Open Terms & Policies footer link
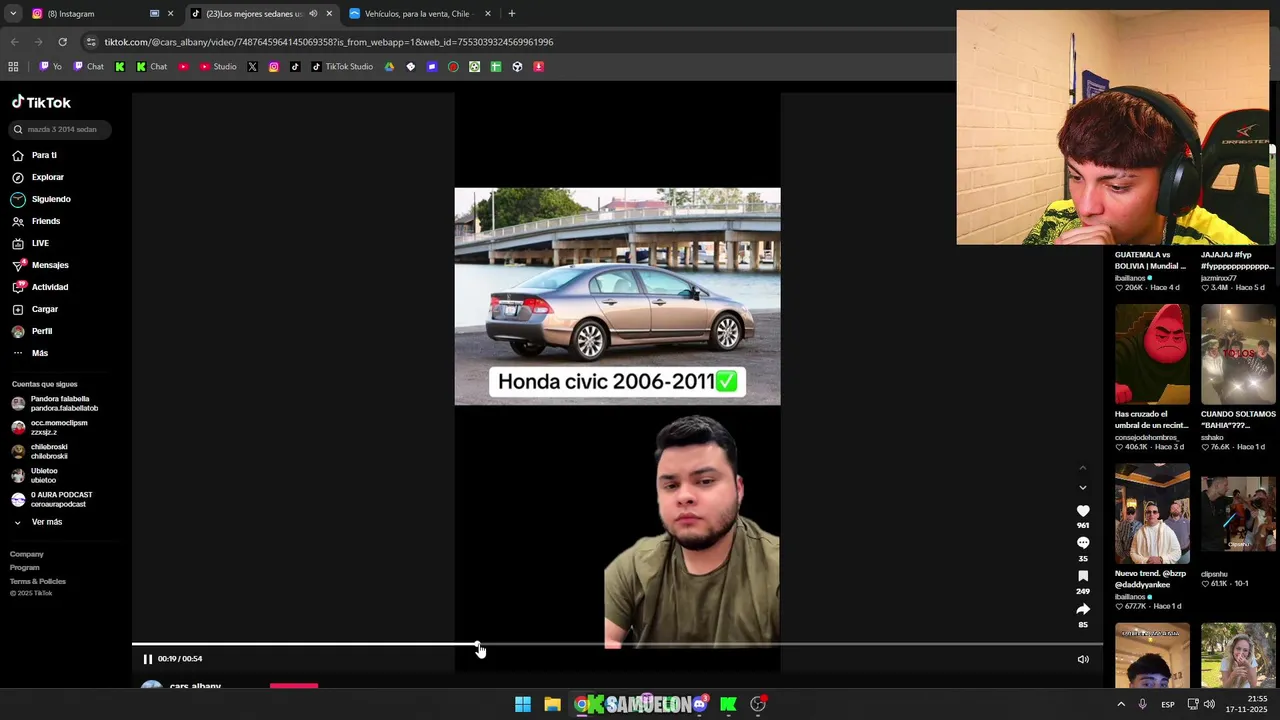The width and height of the screenshot is (1280, 720). 38,581
